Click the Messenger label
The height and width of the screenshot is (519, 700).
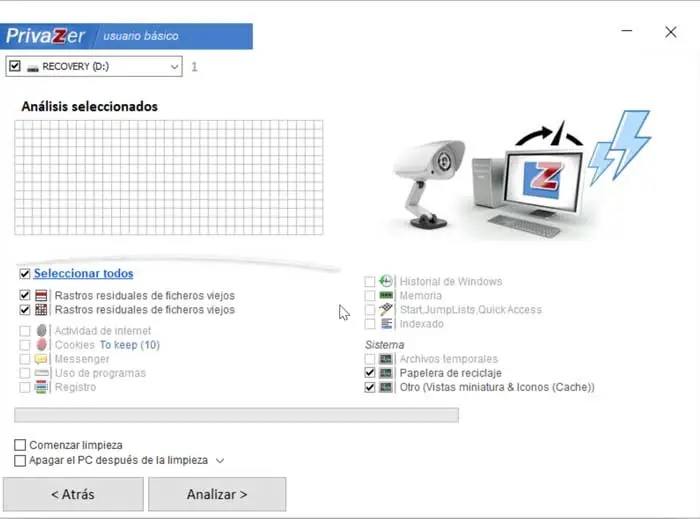[x=82, y=359]
